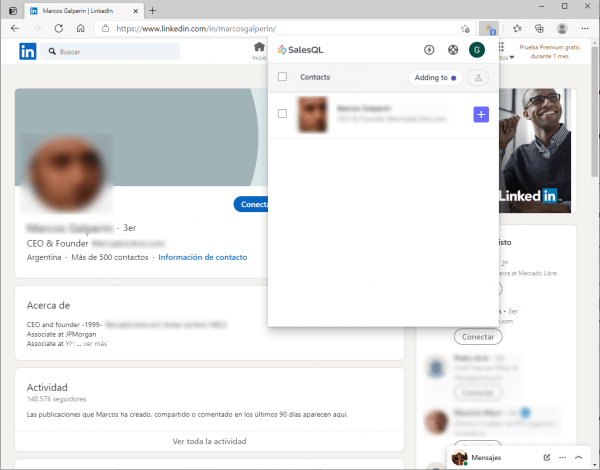Click the LinkedIn ad banner image
Screen dimensions: 600x470
coord(535,150)
